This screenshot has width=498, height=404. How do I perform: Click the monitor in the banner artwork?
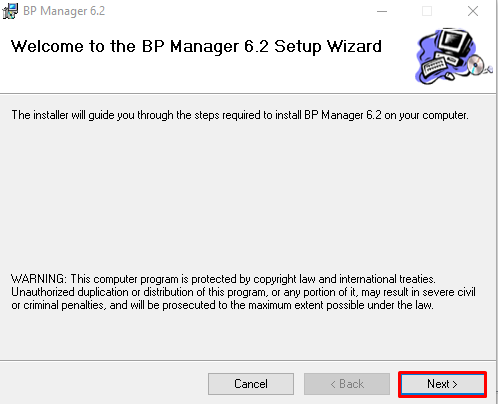[x=455, y=43]
